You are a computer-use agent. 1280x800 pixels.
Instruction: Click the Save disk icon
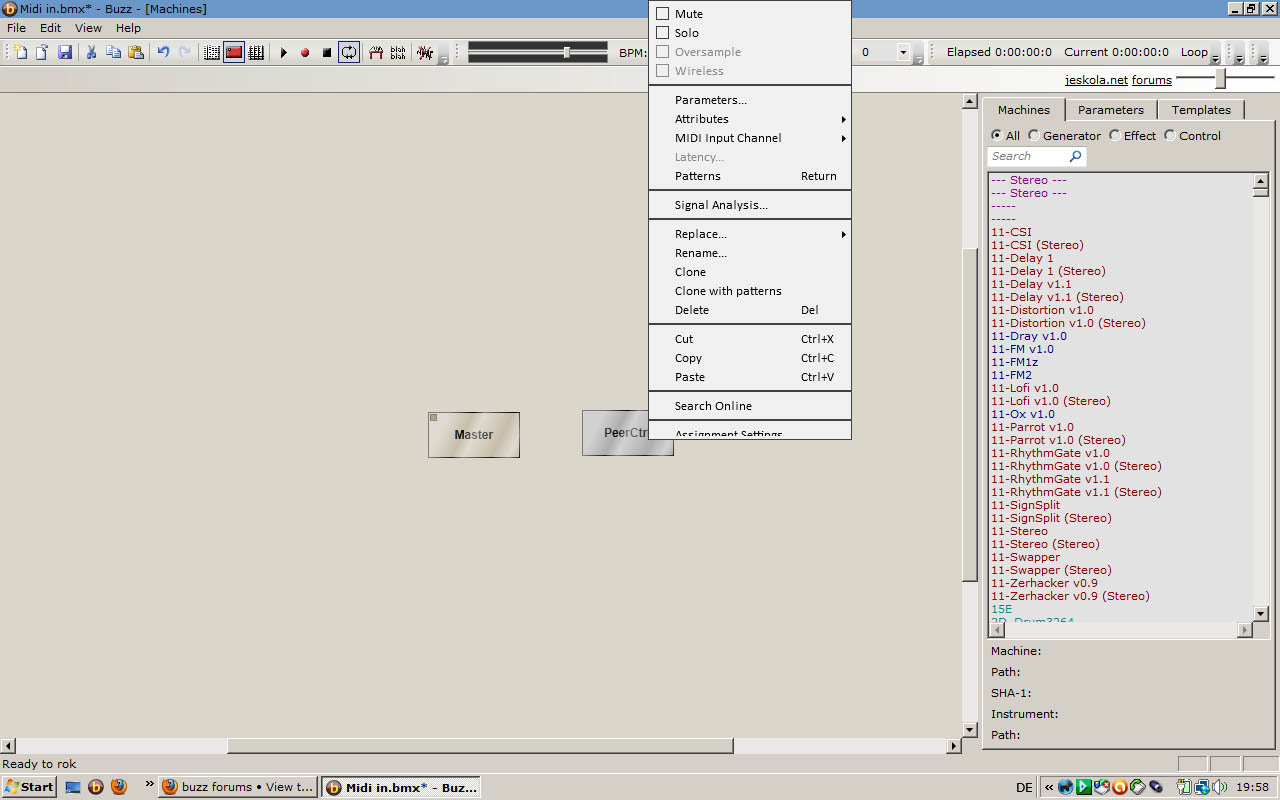coord(64,53)
